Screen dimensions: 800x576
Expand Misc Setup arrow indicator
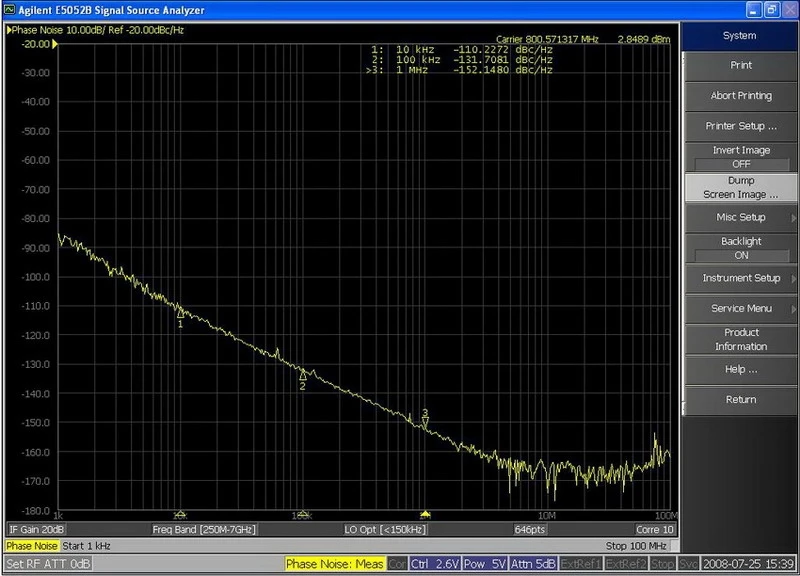(x=793, y=218)
